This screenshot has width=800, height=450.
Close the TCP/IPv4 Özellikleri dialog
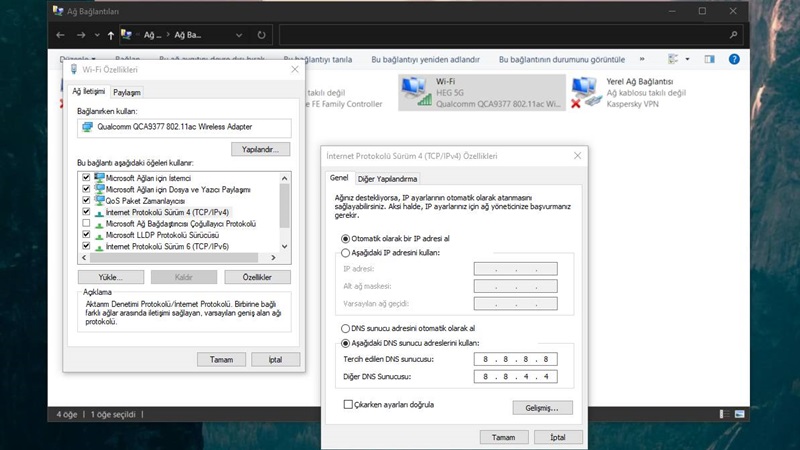[x=577, y=156]
